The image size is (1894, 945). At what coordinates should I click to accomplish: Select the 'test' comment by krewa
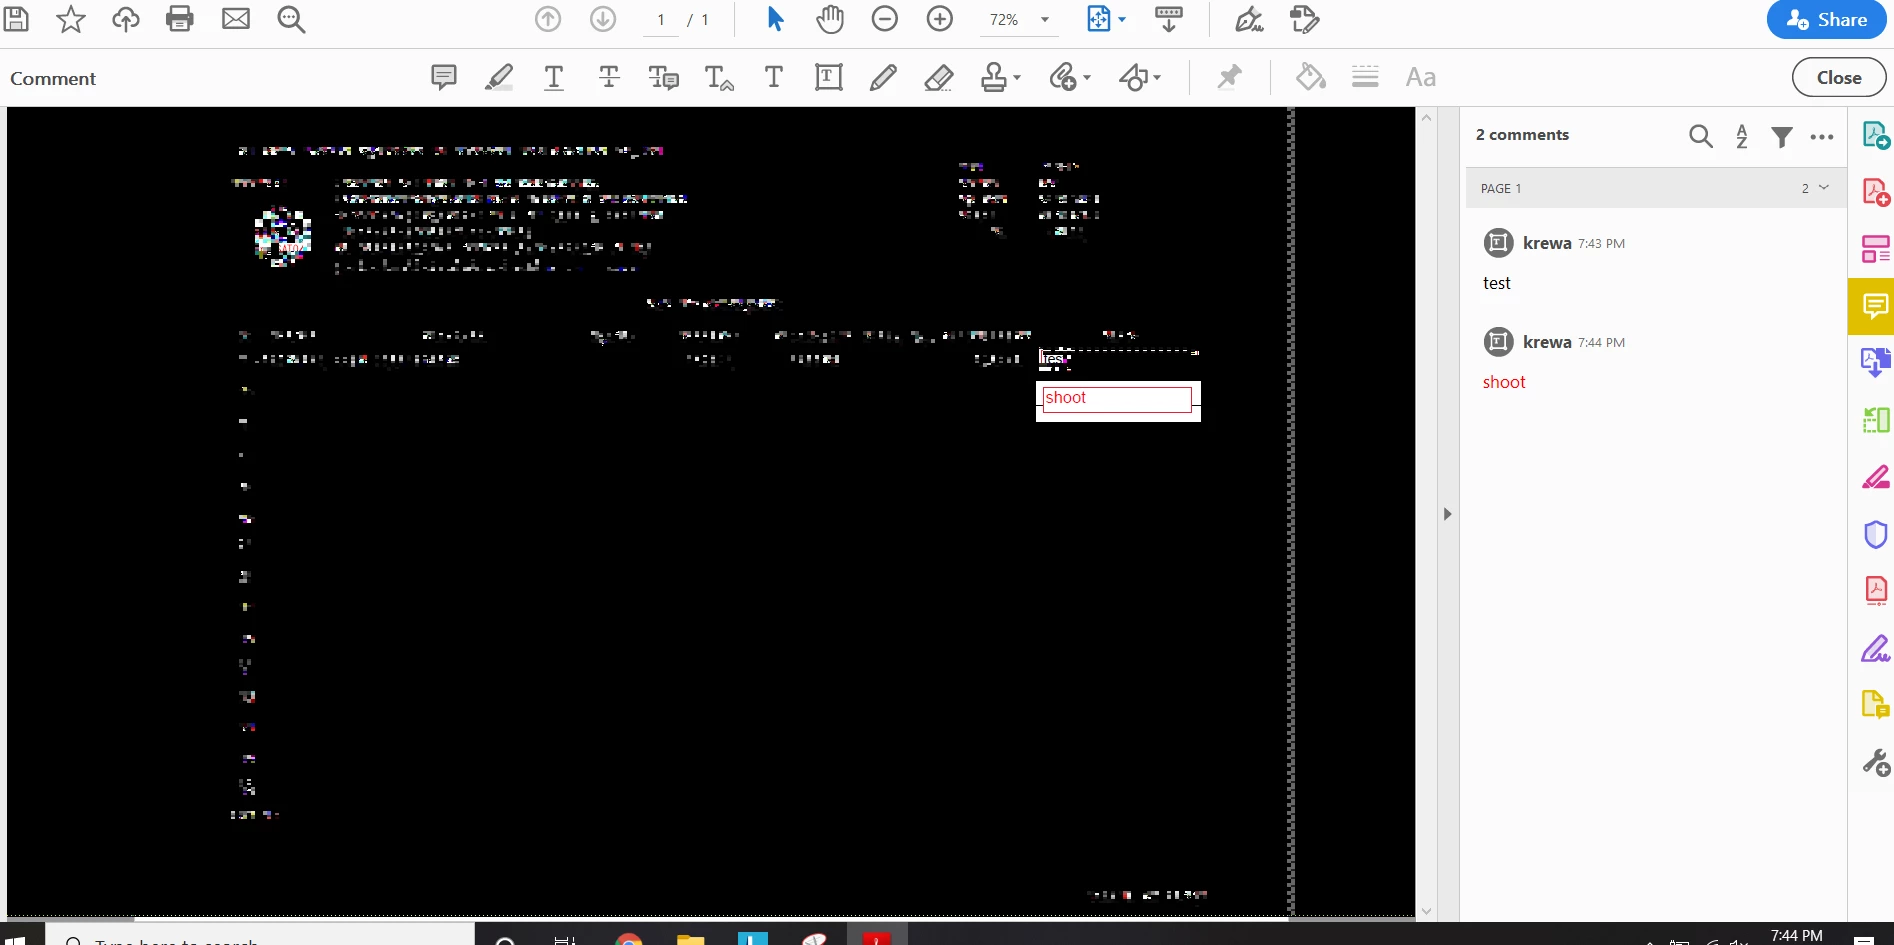[1654, 262]
